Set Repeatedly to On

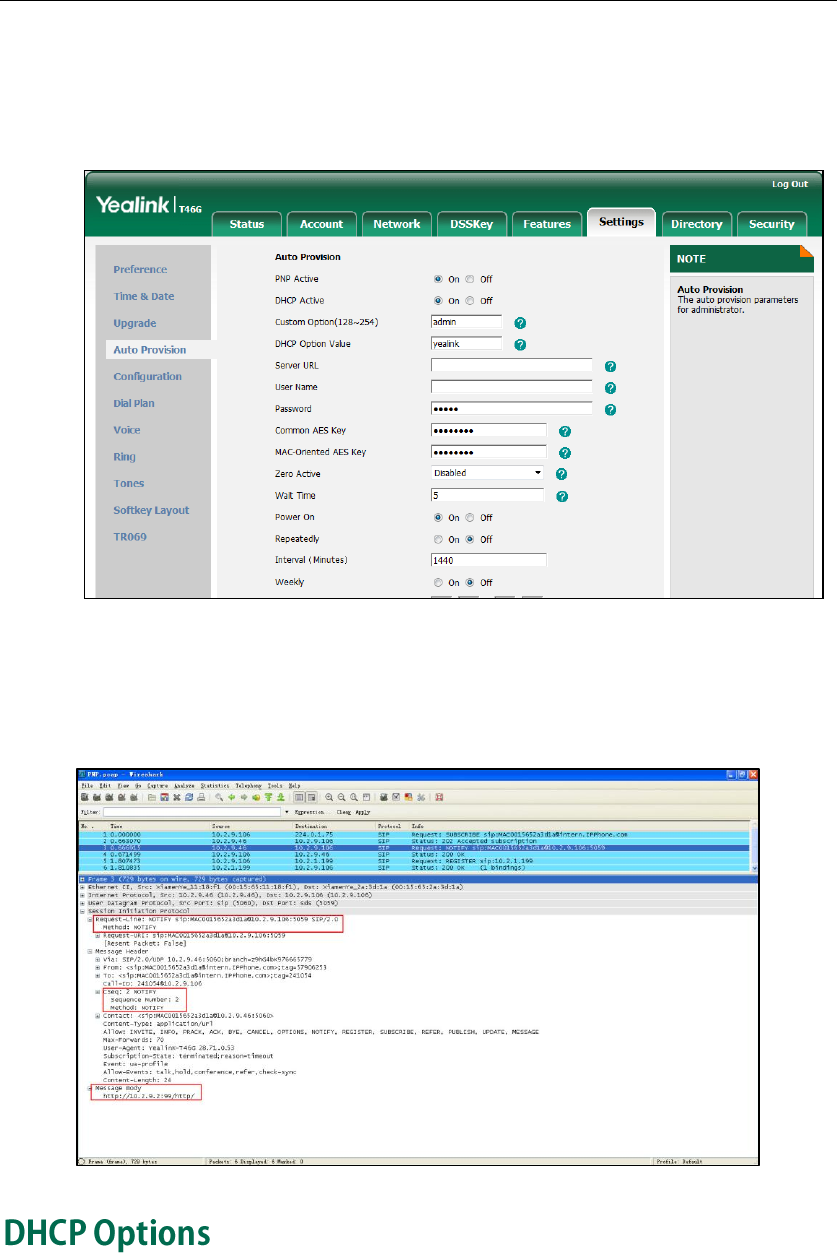coord(439,539)
